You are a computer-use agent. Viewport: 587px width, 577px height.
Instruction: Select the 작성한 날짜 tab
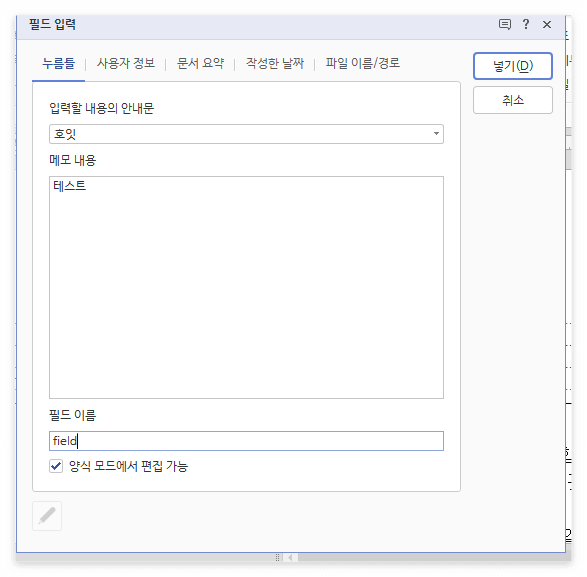pos(275,64)
